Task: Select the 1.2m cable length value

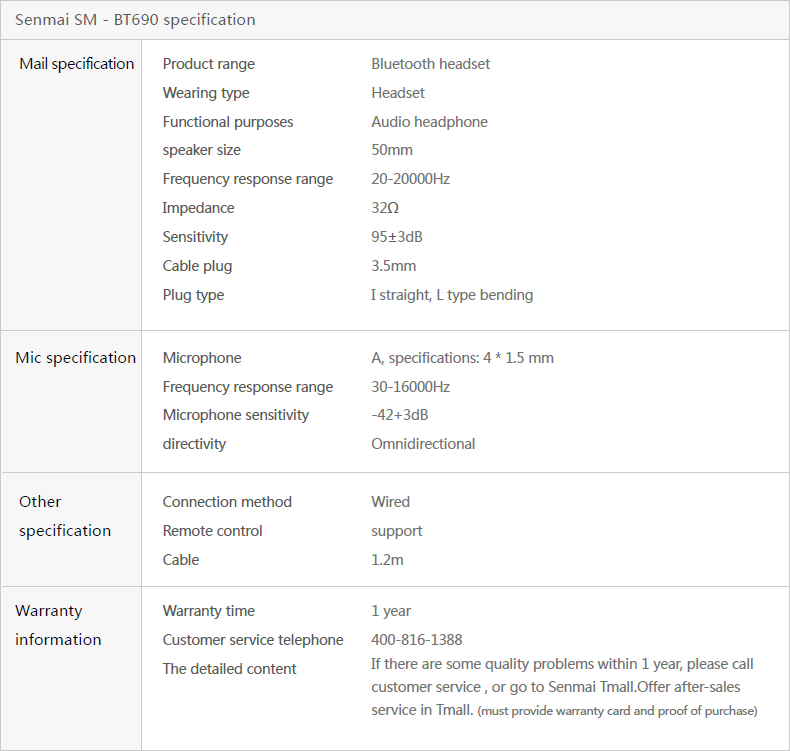Action: click(x=387, y=560)
